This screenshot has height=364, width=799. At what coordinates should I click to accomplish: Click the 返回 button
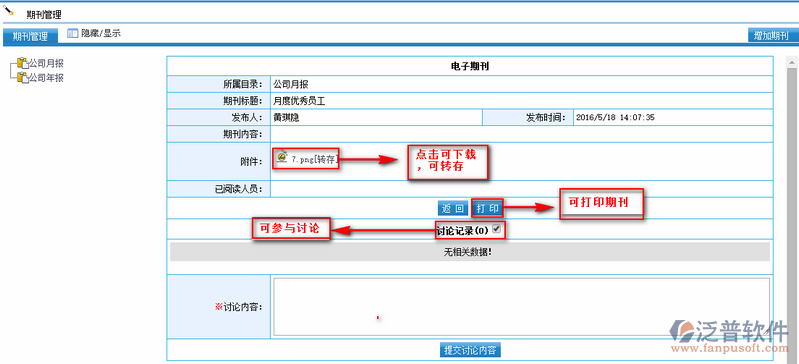(452, 208)
